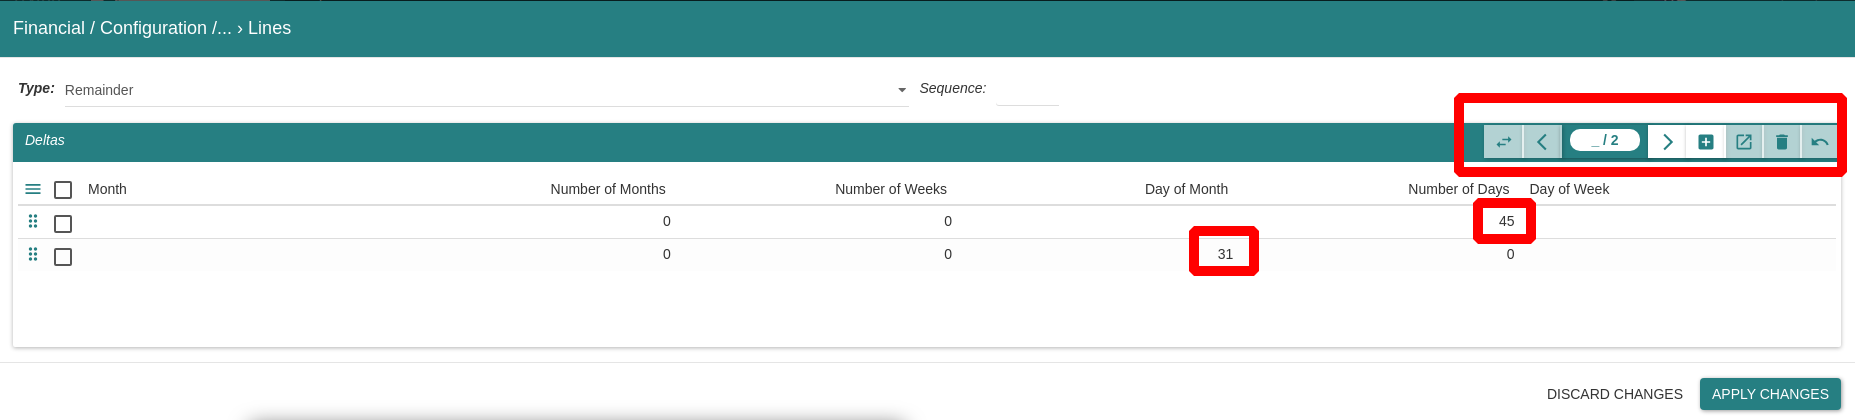Check the first delta row checkbox

(x=63, y=224)
